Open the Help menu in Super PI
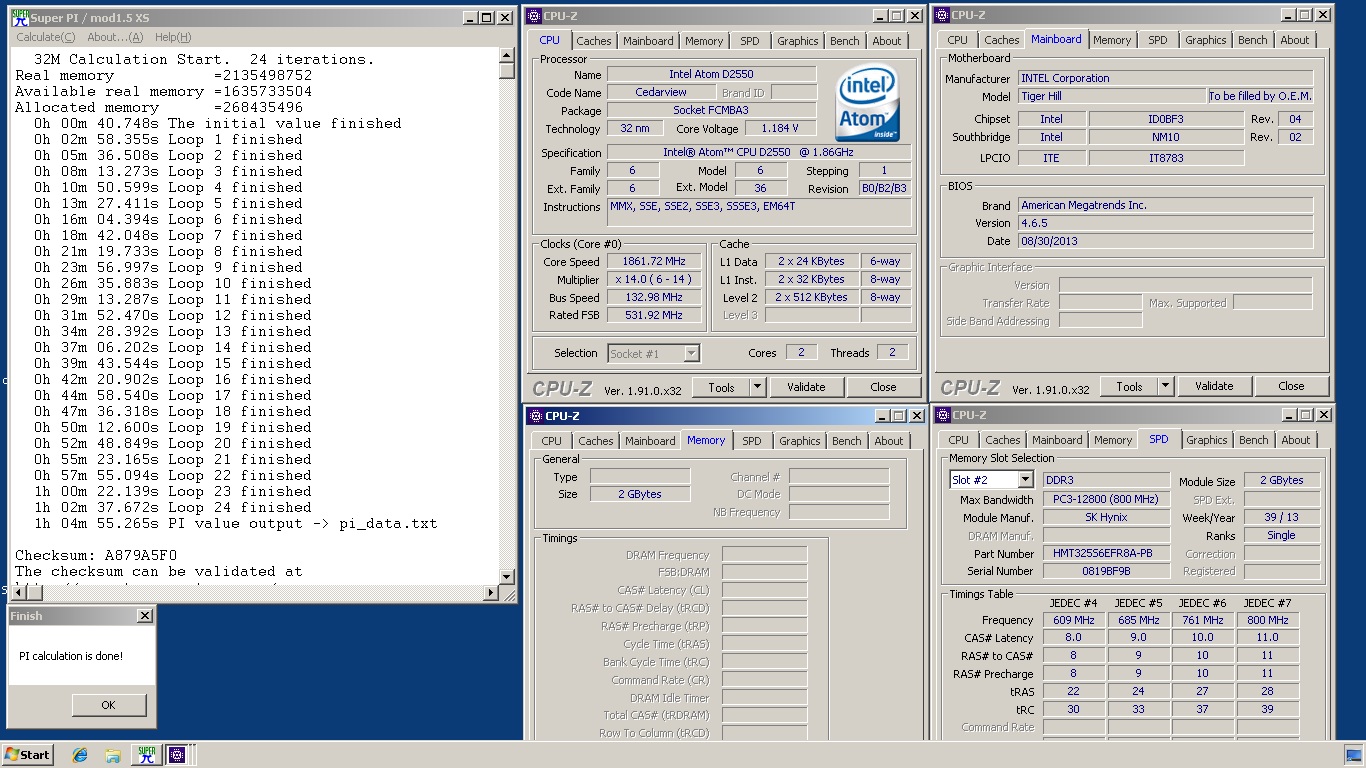Viewport: 1366px width, 768px height. tap(173, 37)
